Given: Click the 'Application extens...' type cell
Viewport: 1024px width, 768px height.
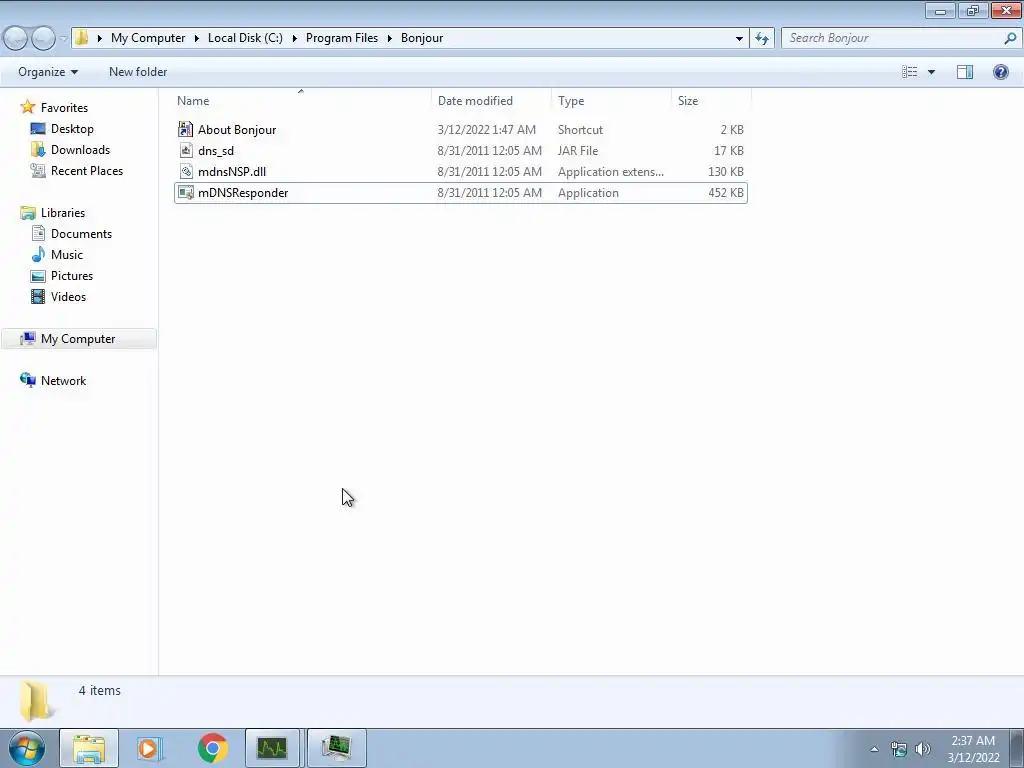Looking at the screenshot, I should coord(611,172).
